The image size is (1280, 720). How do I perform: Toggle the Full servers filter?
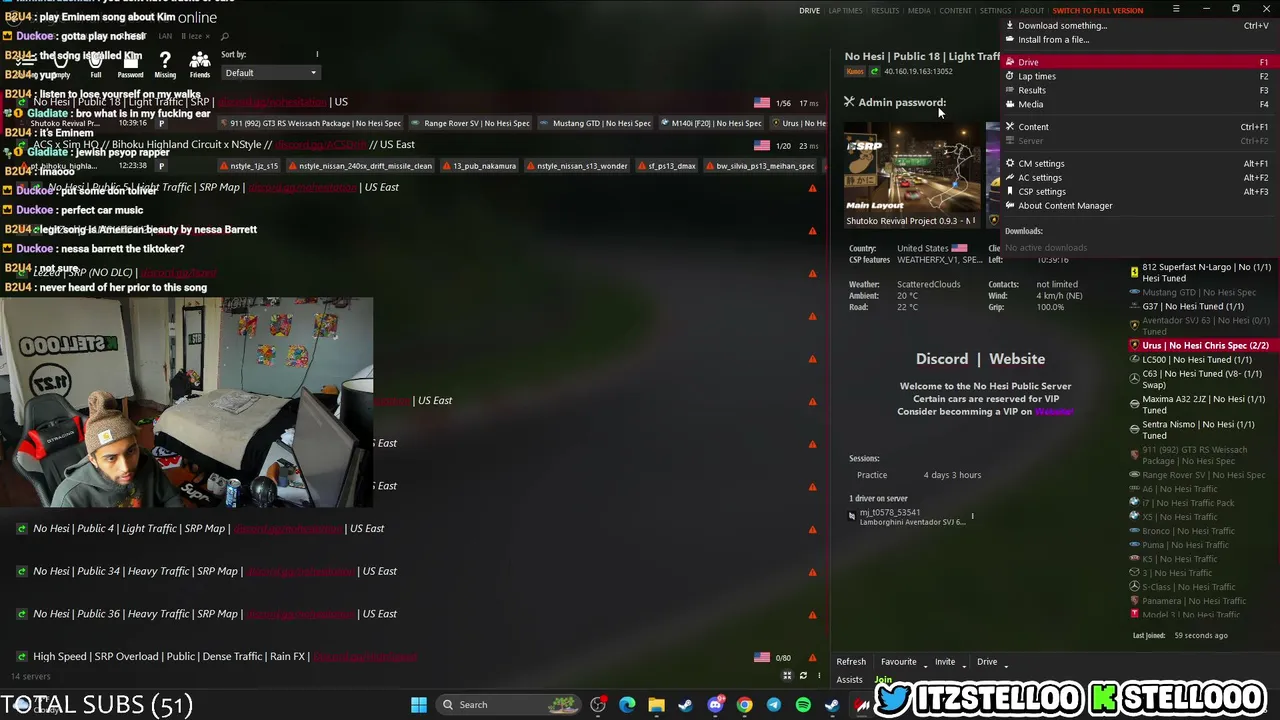coord(96,65)
